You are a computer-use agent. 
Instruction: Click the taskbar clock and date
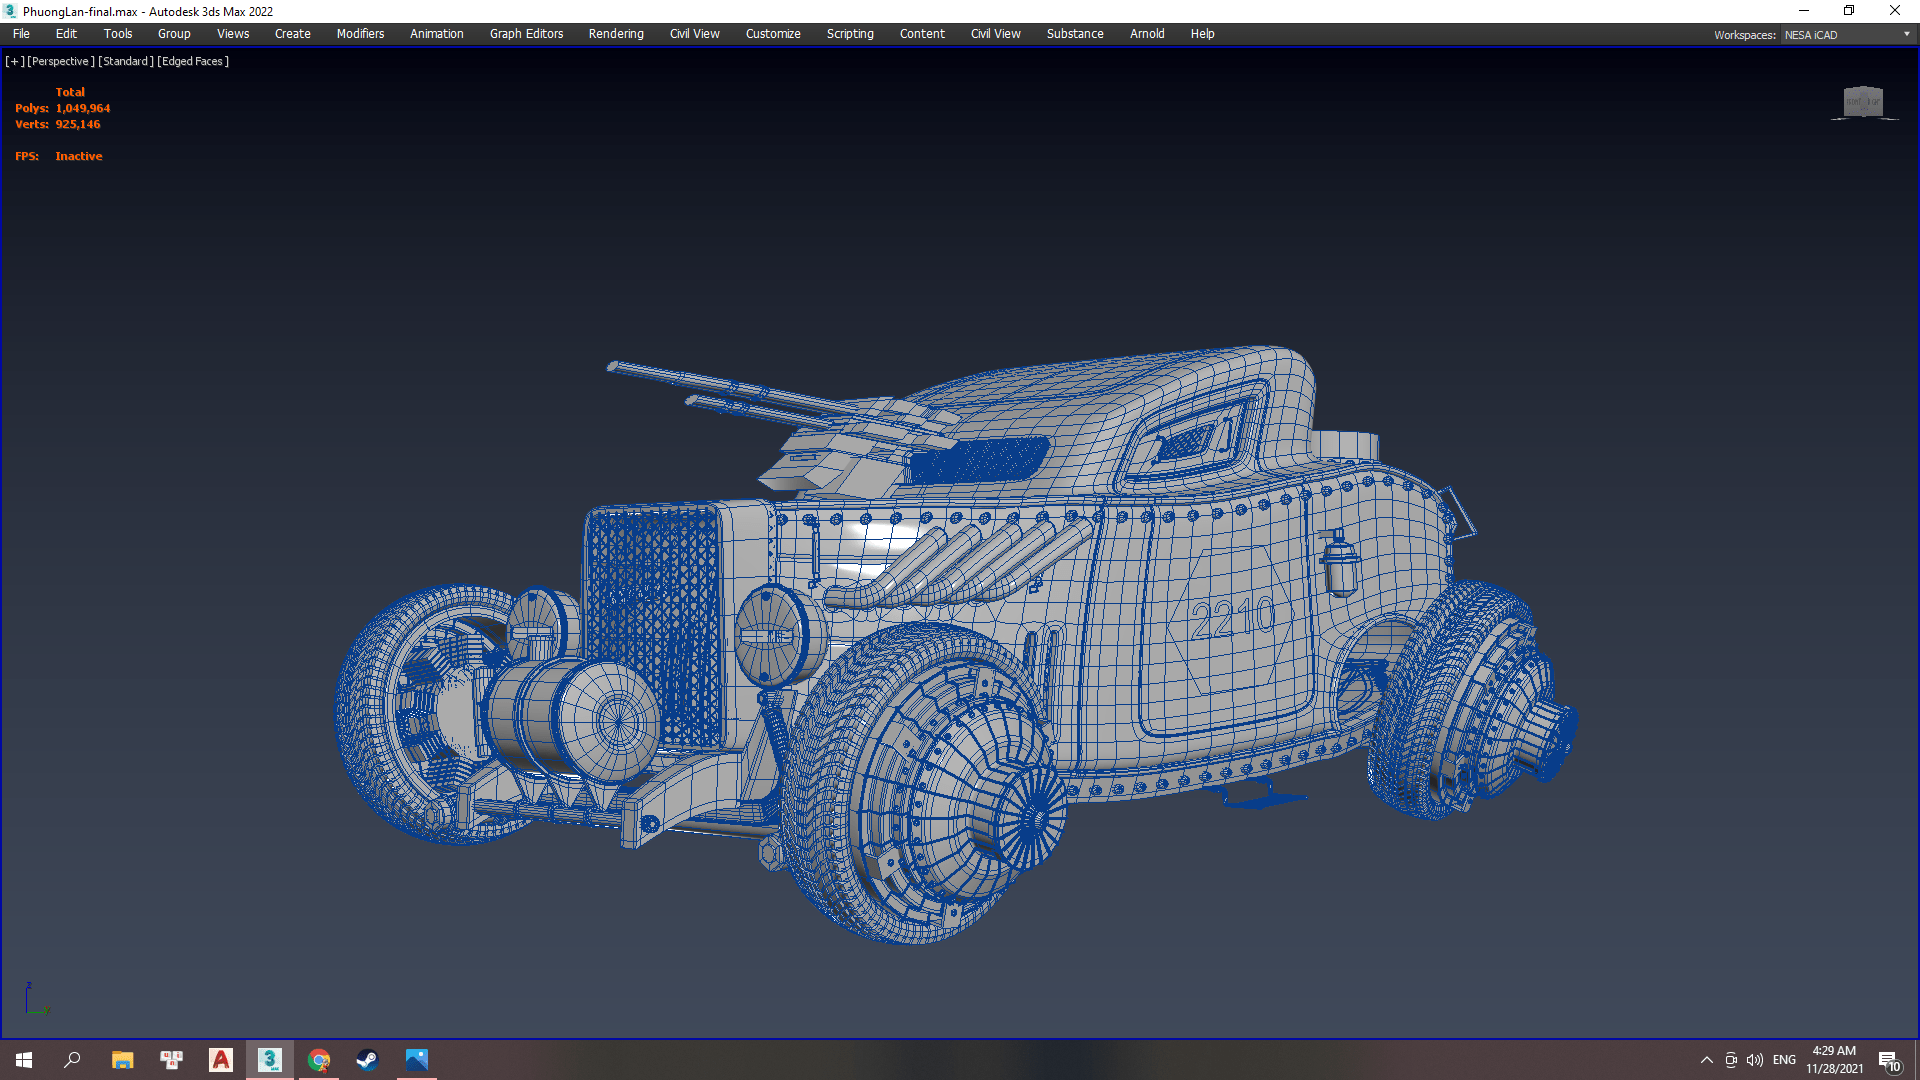1834,1060
